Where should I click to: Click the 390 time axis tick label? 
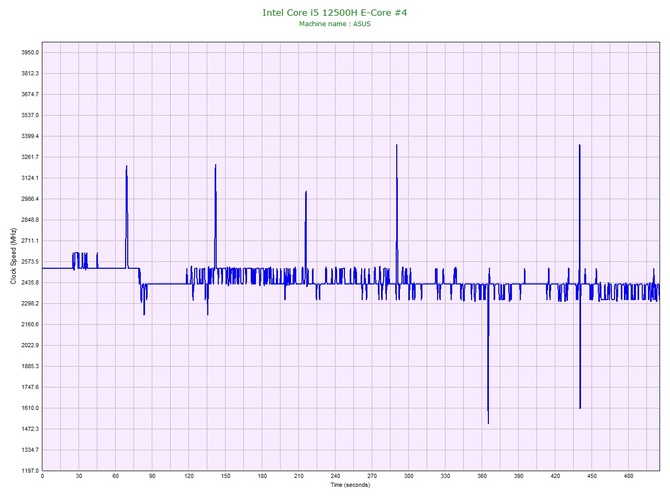coord(519,476)
